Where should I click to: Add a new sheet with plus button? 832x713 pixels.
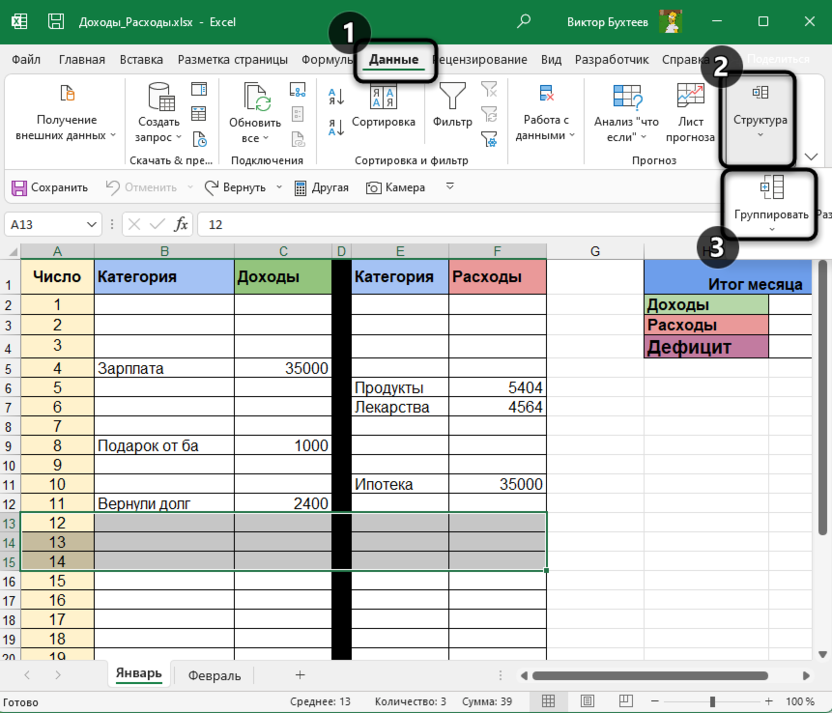pyautogui.click(x=299, y=675)
